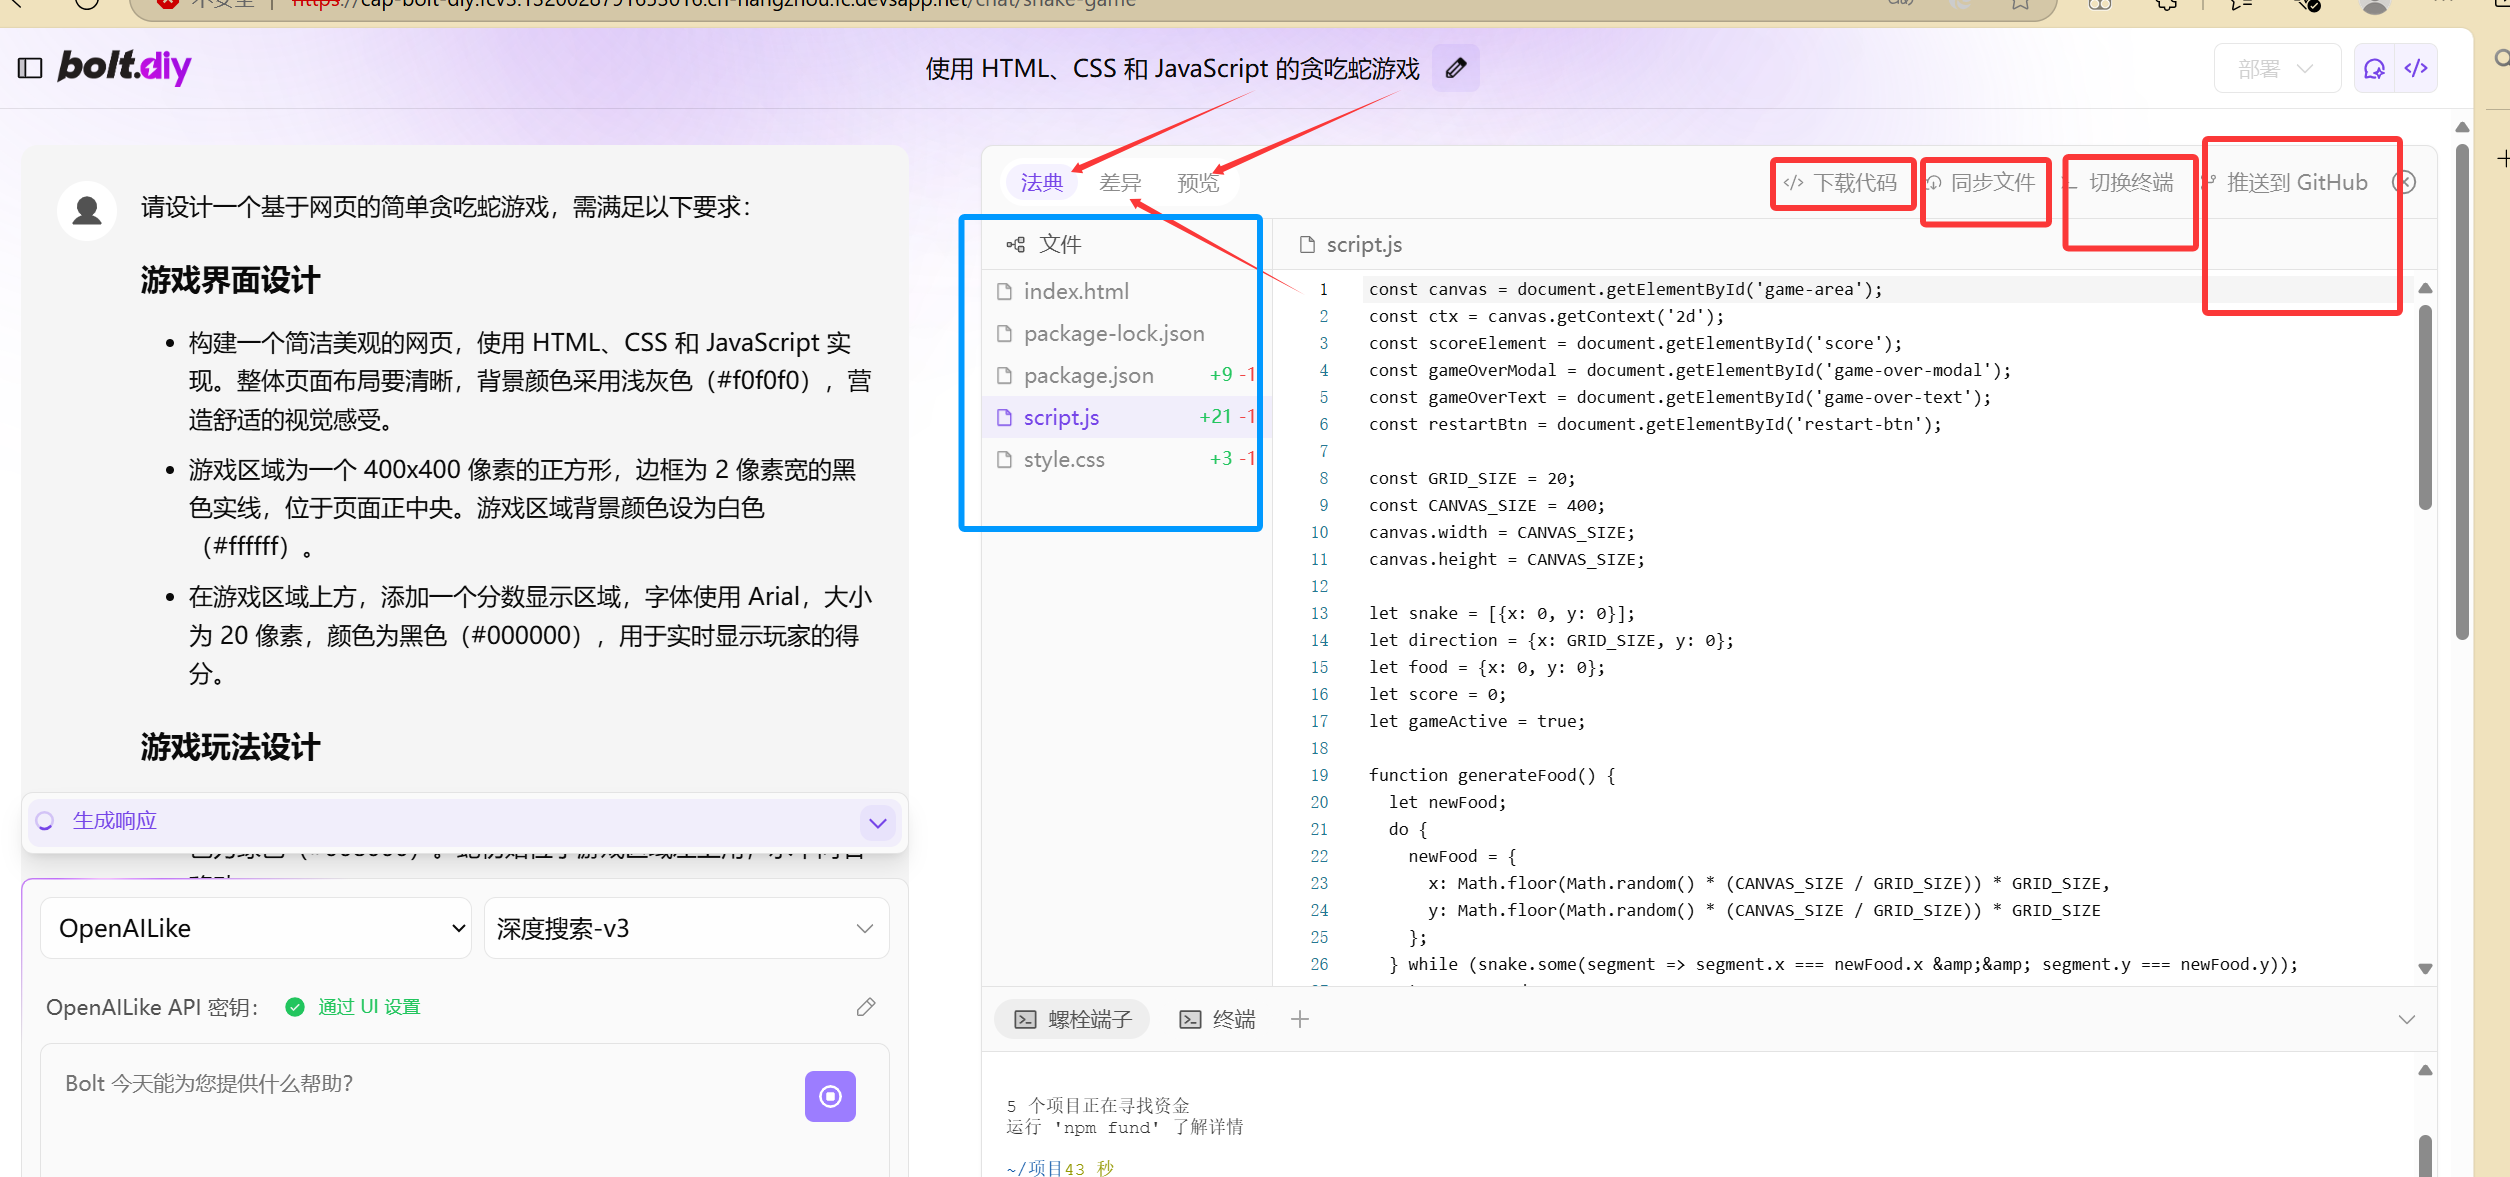This screenshot has height=1177, width=2510.
Task: Toggle the sidebar panel icon beside bolt.diy logo
Action: tap(30, 67)
